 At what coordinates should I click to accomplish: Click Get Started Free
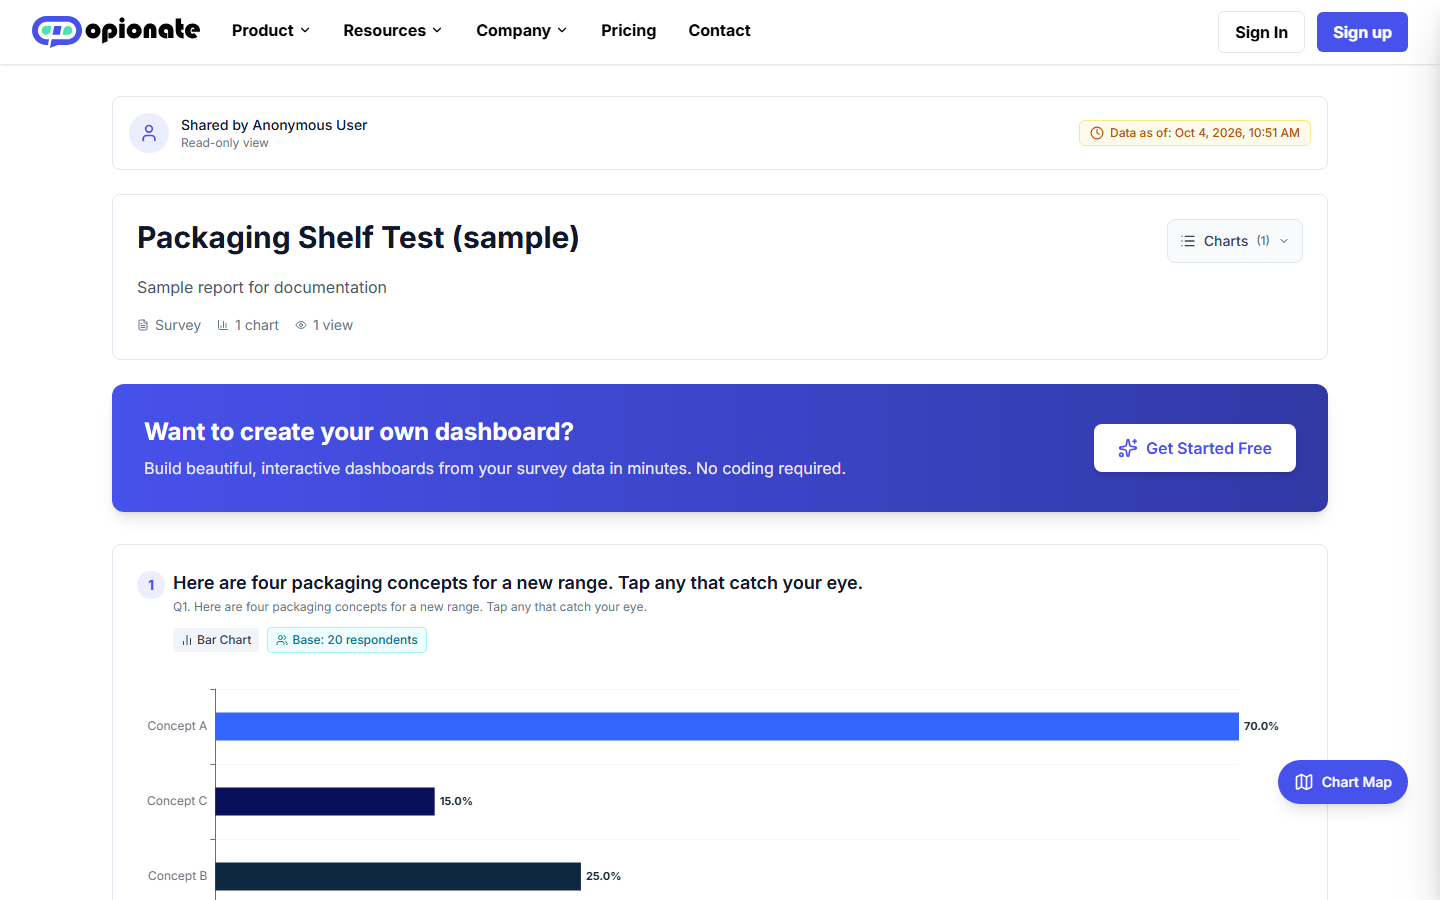[1195, 448]
